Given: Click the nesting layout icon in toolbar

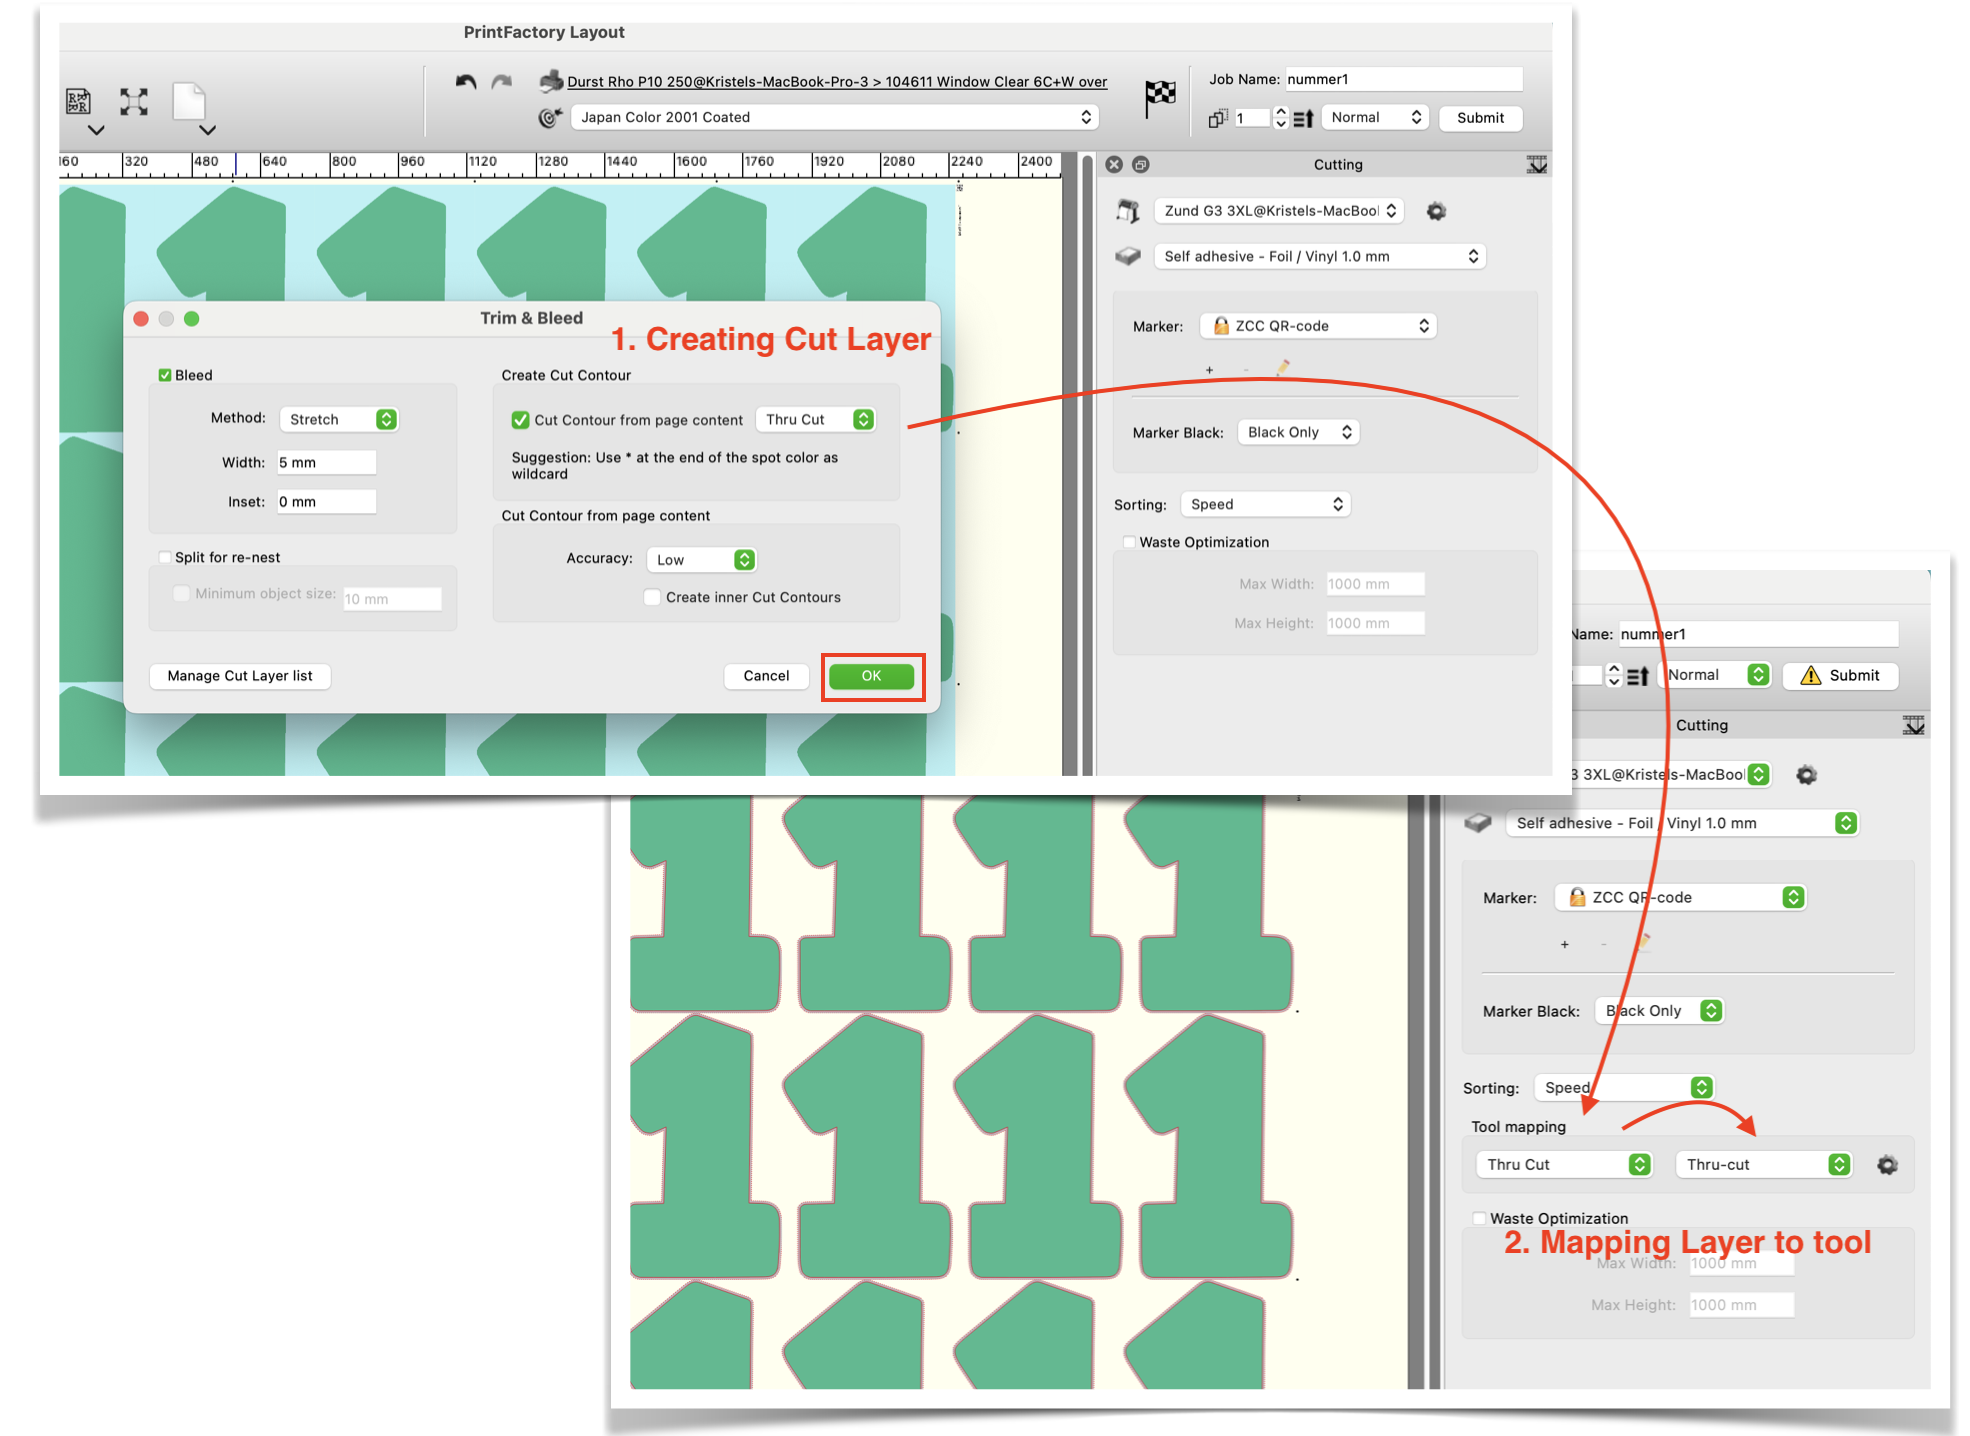Looking at the screenshot, I should (78, 101).
